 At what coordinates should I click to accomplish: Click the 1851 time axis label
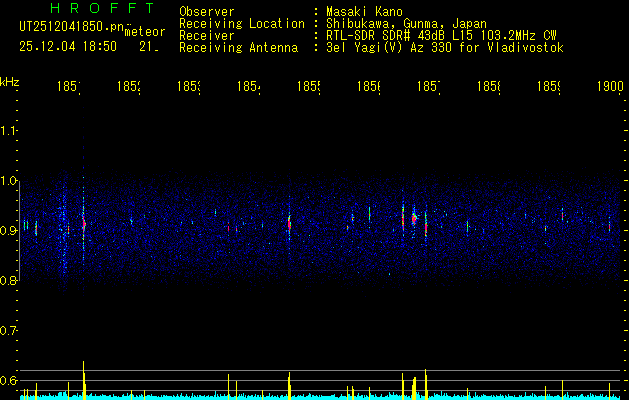click(x=69, y=86)
